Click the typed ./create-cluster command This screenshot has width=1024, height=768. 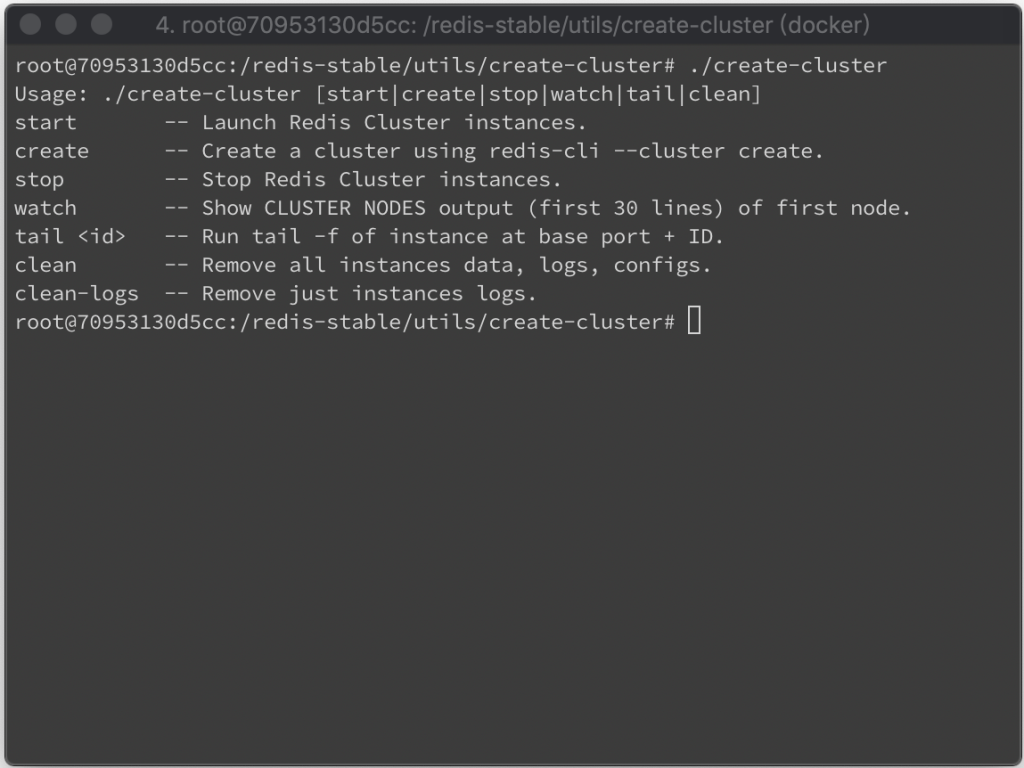point(788,65)
